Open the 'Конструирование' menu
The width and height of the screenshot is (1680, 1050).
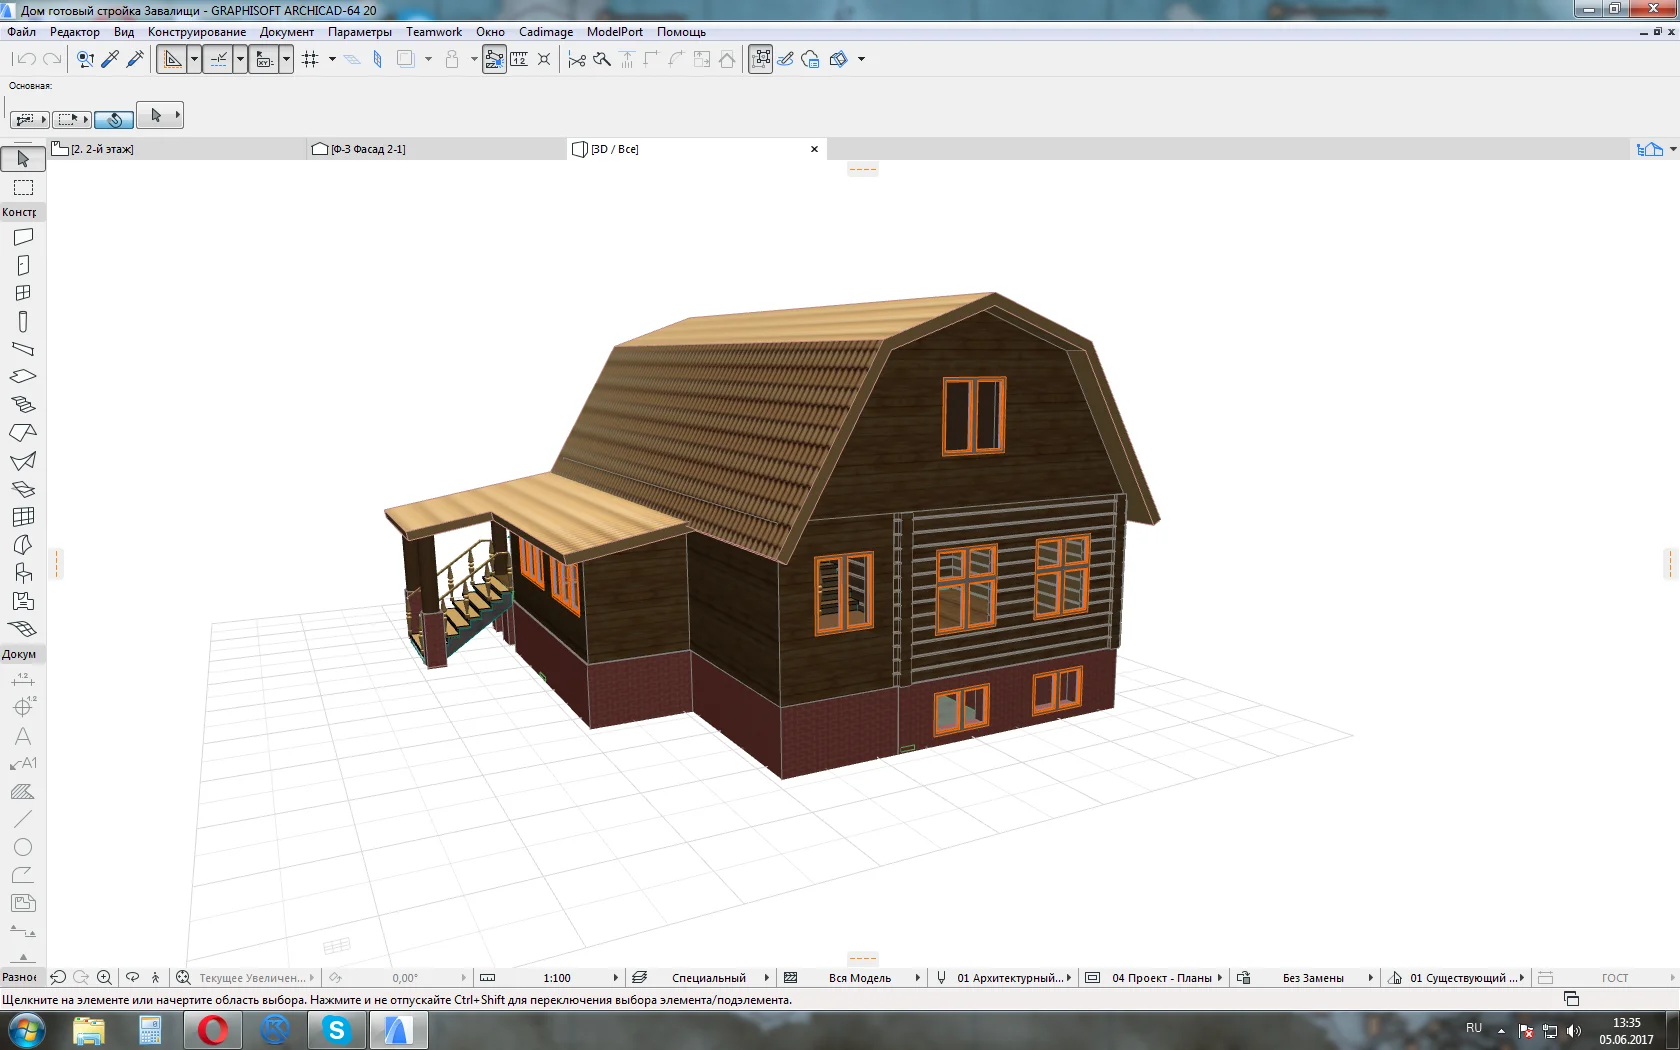pyautogui.click(x=196, y=32)
